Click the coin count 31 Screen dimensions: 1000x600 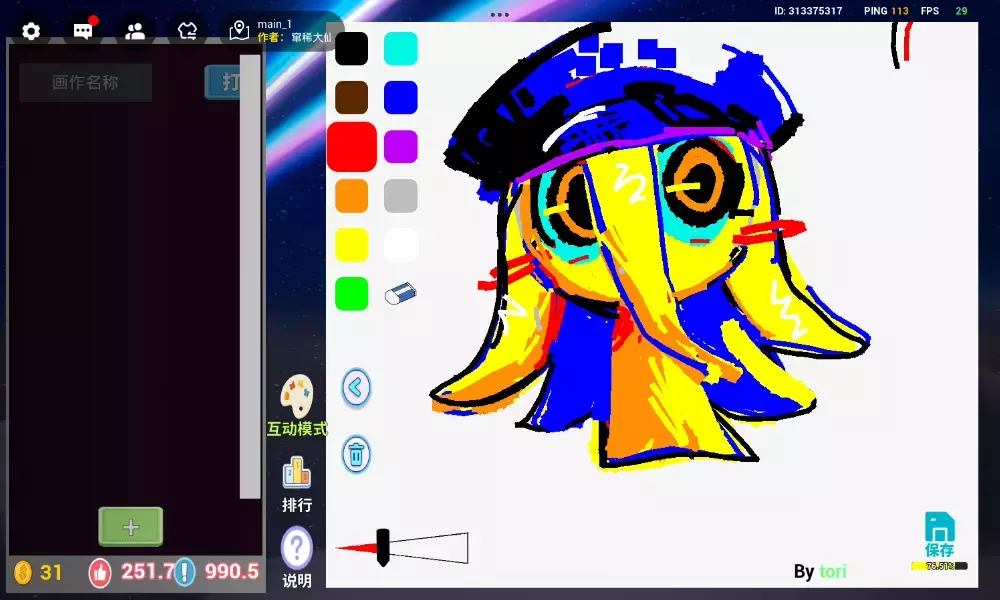[x=51, y=572]
